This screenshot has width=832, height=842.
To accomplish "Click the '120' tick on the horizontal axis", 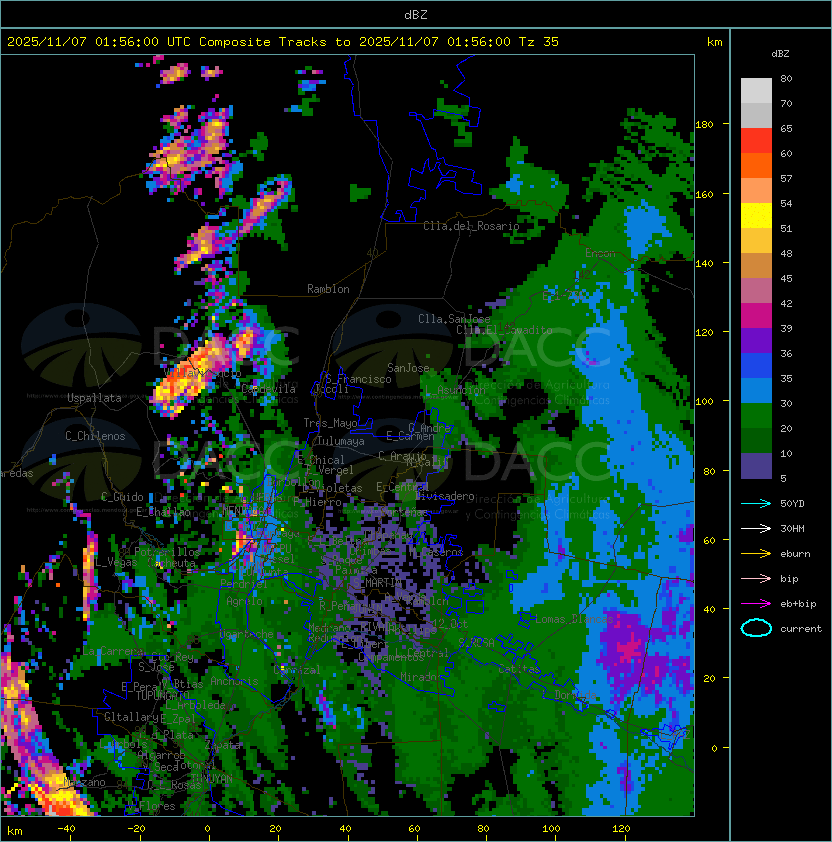I will click(x=621, y=829).
